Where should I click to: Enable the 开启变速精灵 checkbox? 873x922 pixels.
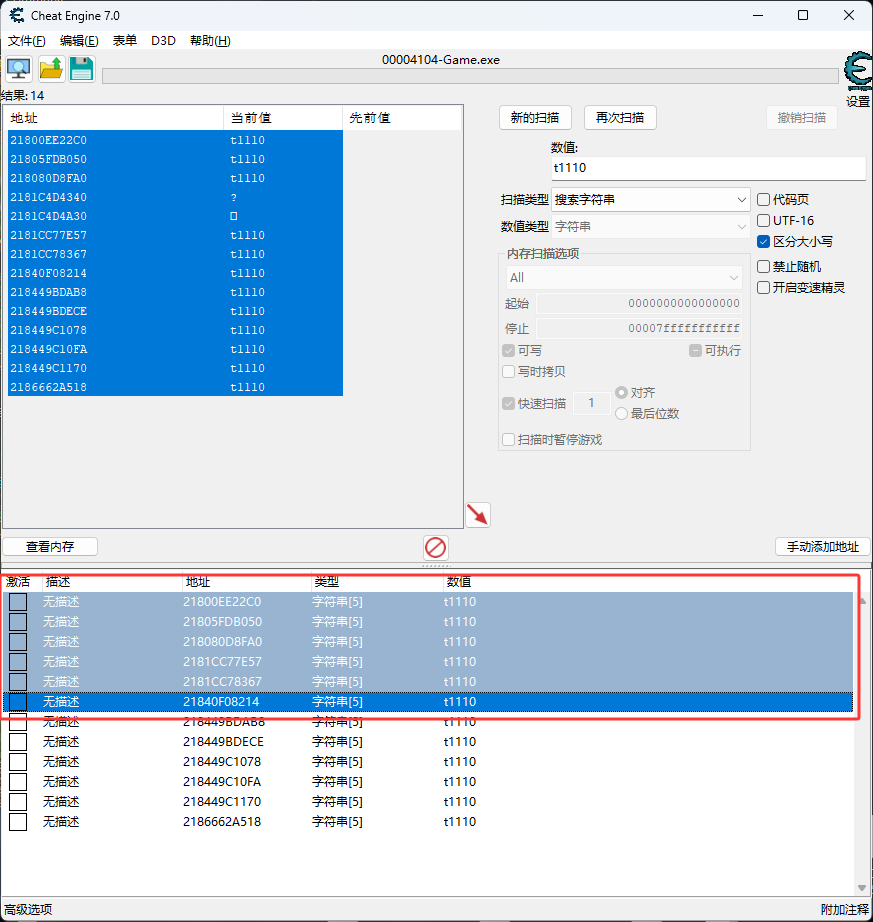click(764, 288)
